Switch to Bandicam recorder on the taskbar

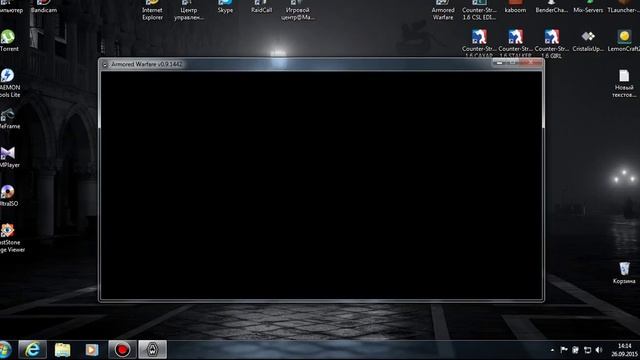pos(122,350)
